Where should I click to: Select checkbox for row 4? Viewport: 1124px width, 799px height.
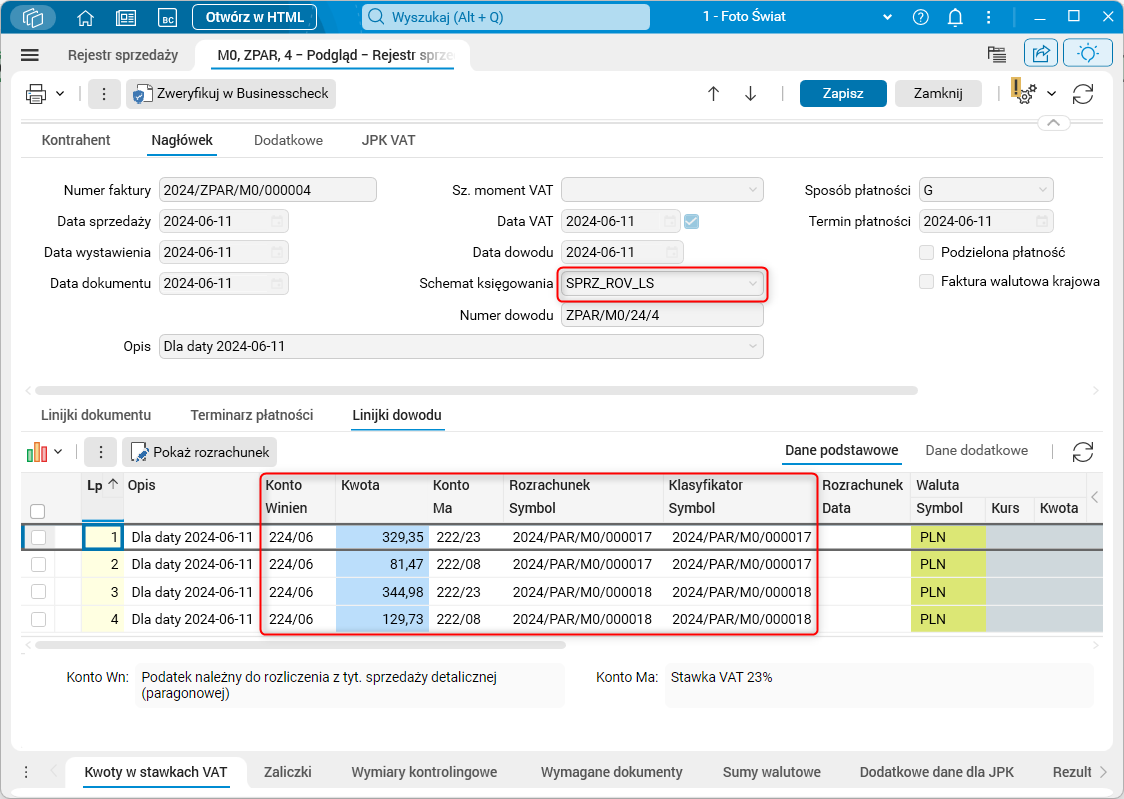point(39,619)
